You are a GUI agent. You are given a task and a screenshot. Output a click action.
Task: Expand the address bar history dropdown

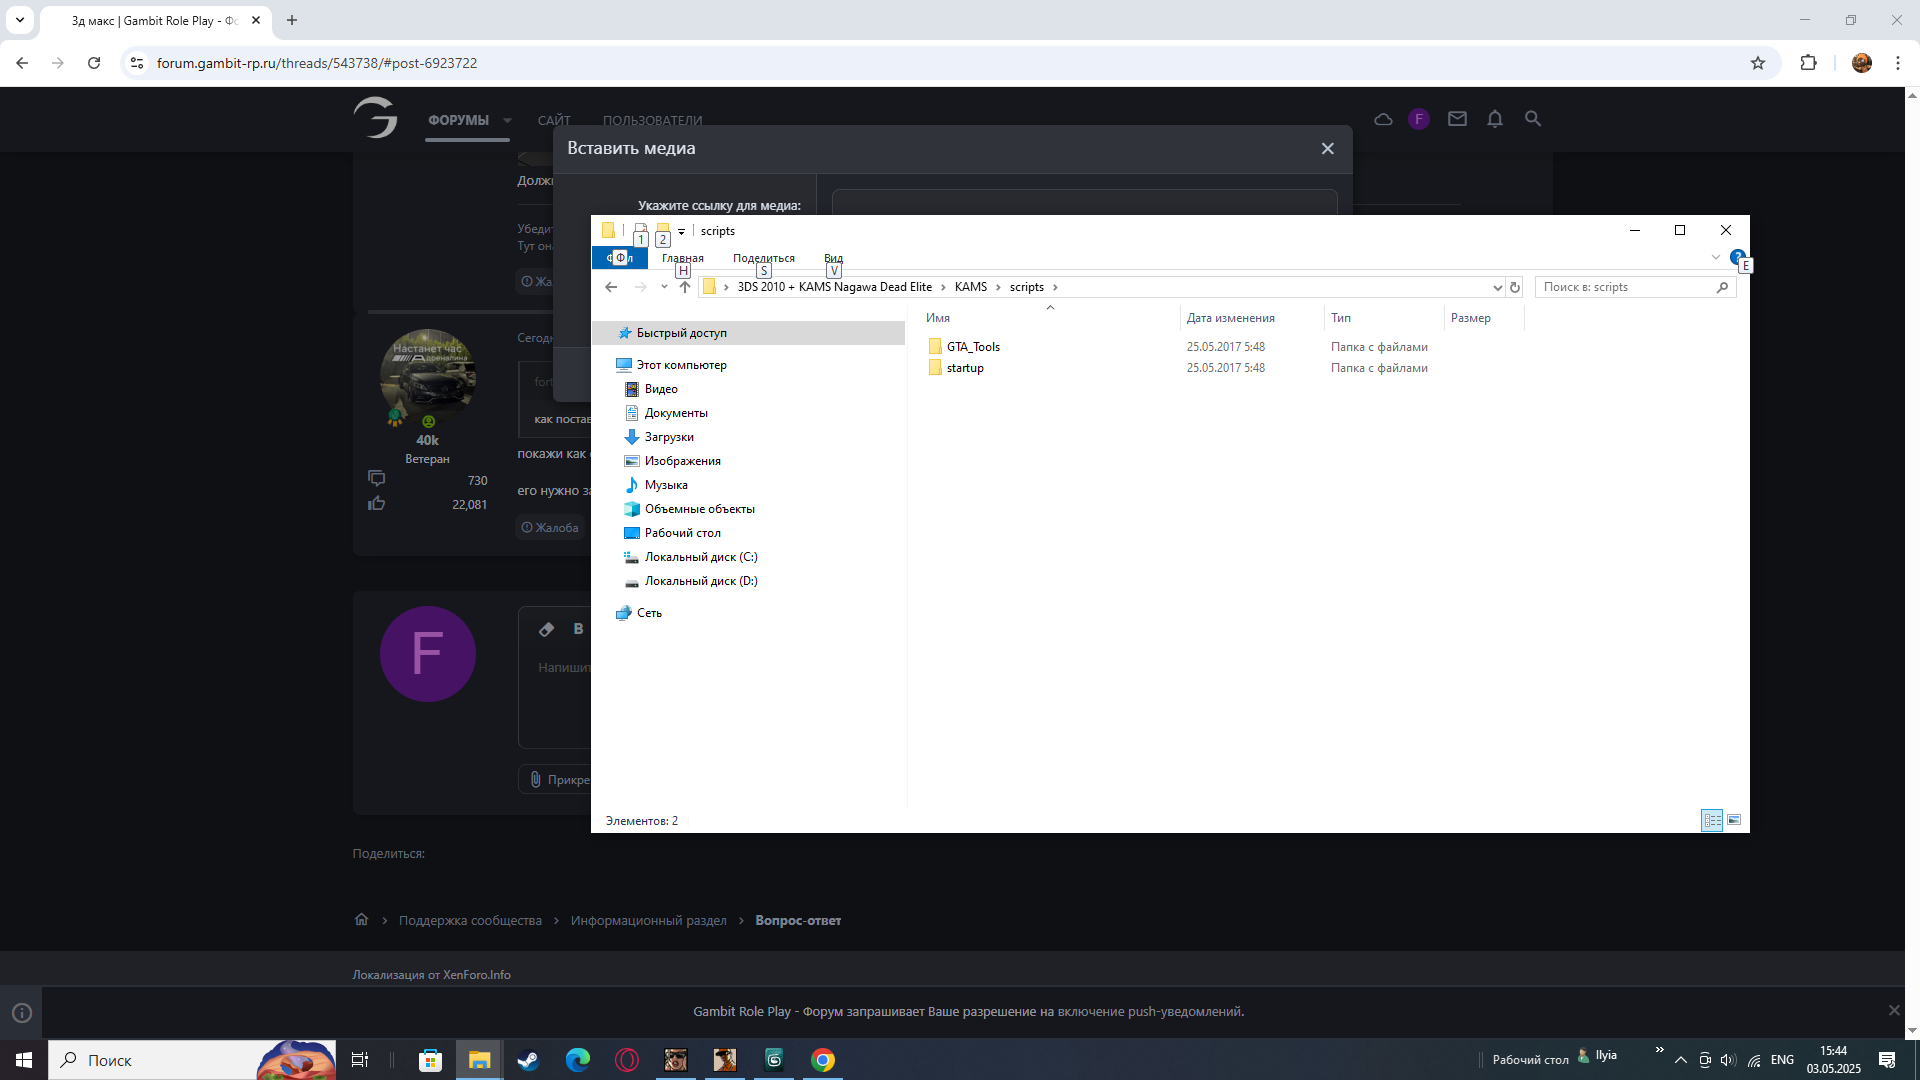click(x=1497, y=287)
